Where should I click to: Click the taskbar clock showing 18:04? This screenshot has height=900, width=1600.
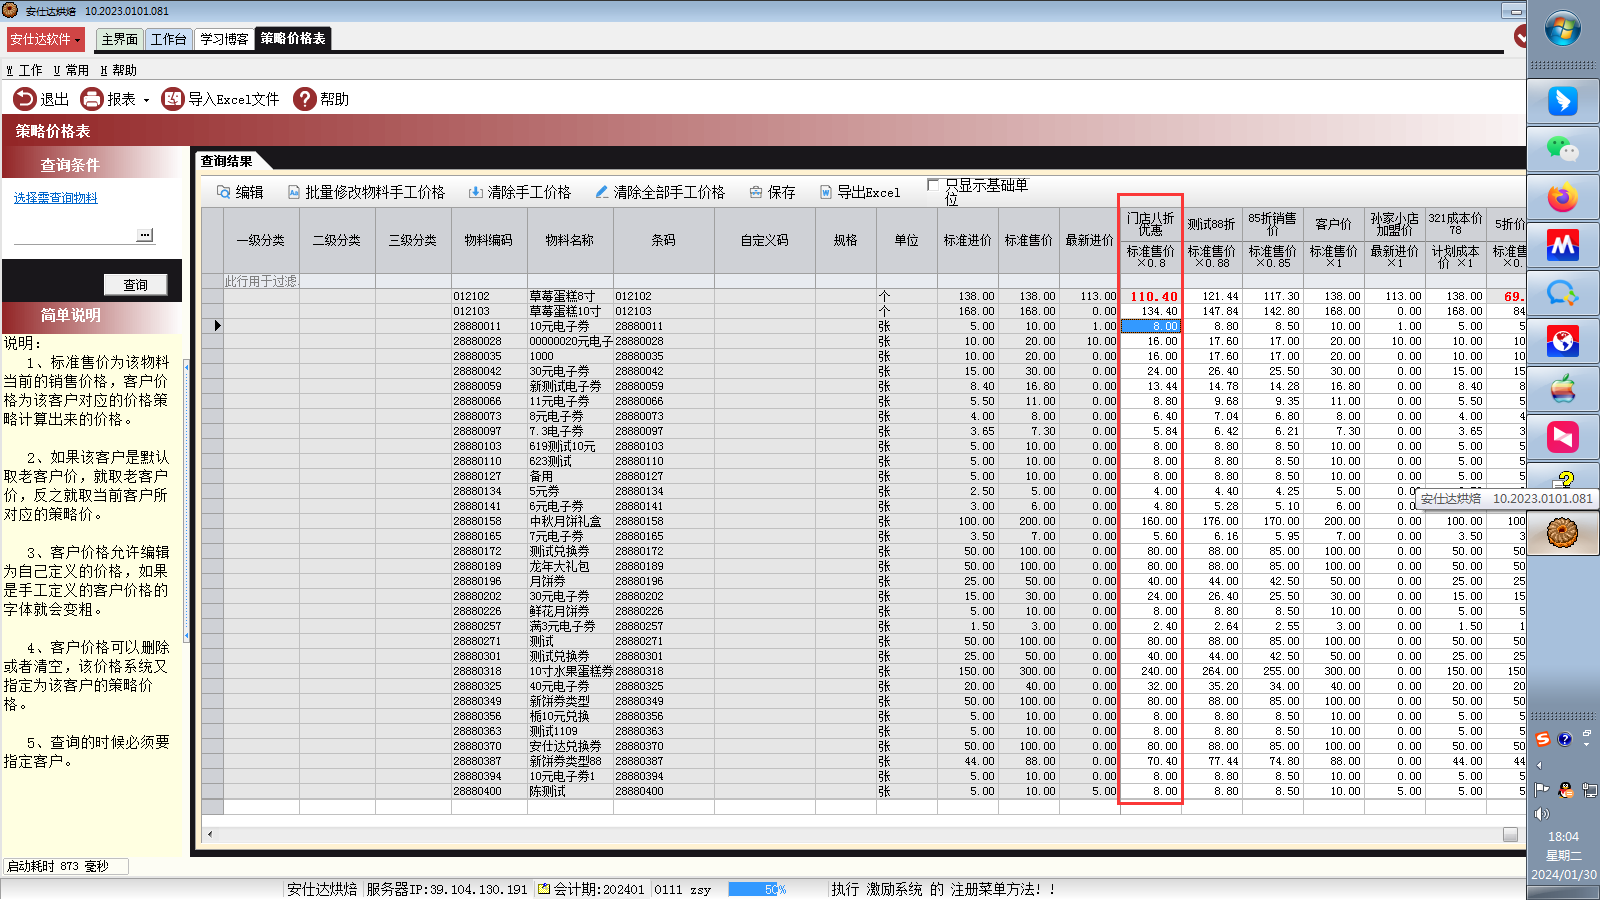[x=1563, y=837]
